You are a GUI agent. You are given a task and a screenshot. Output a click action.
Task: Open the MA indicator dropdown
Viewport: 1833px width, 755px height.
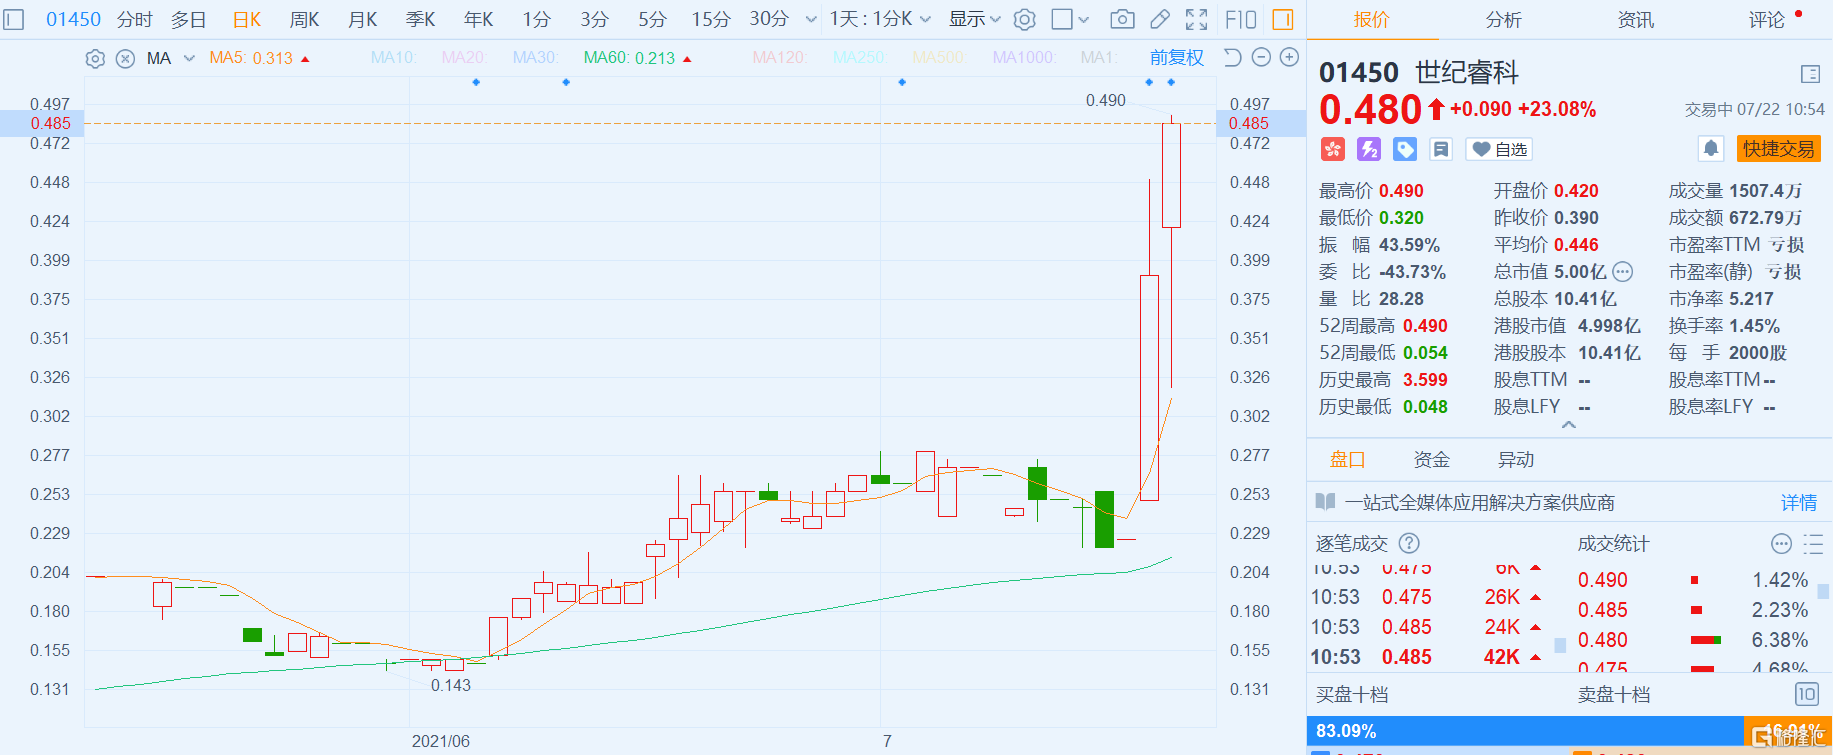[189, 59]
